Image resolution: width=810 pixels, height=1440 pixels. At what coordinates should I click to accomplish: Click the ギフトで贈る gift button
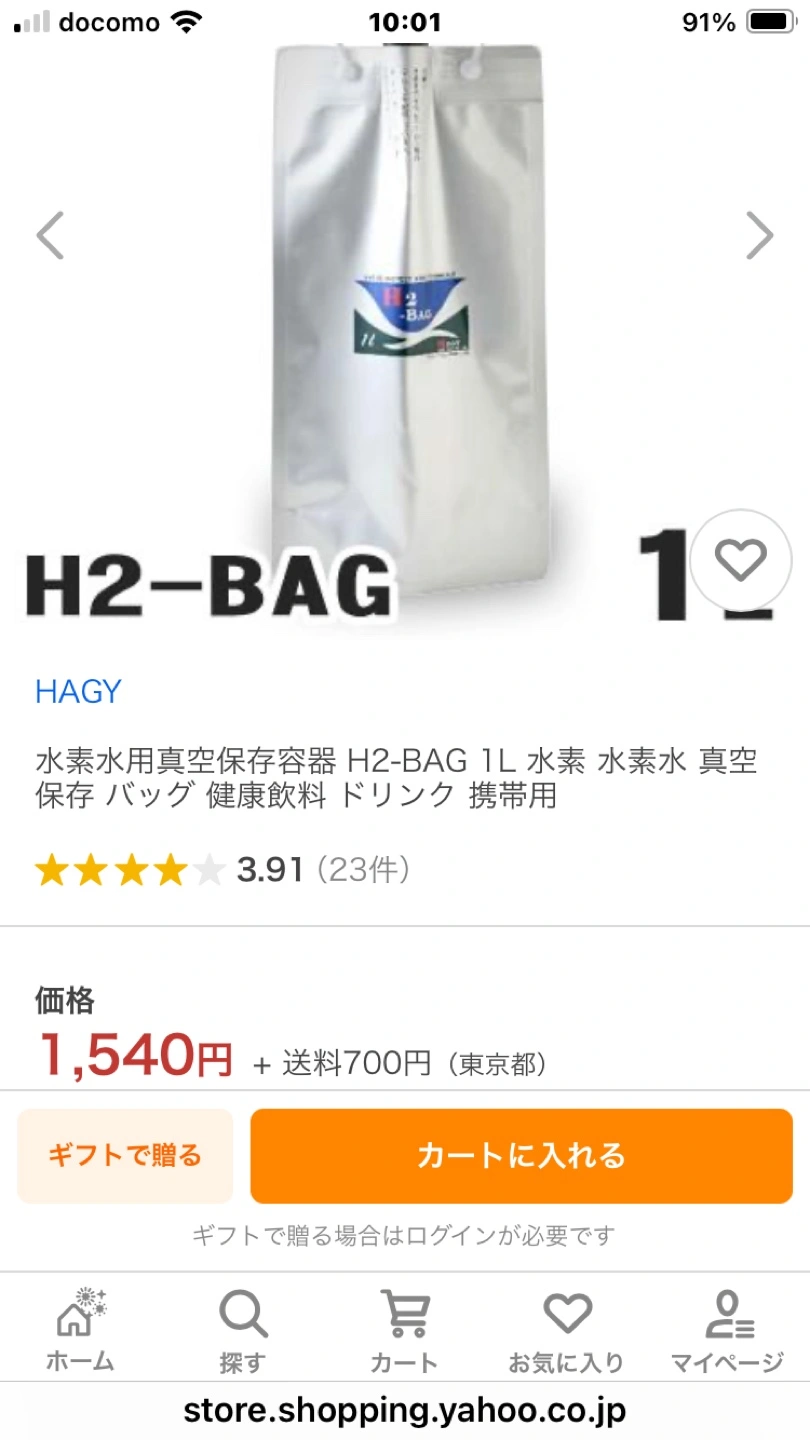(x=125, y=1156)
